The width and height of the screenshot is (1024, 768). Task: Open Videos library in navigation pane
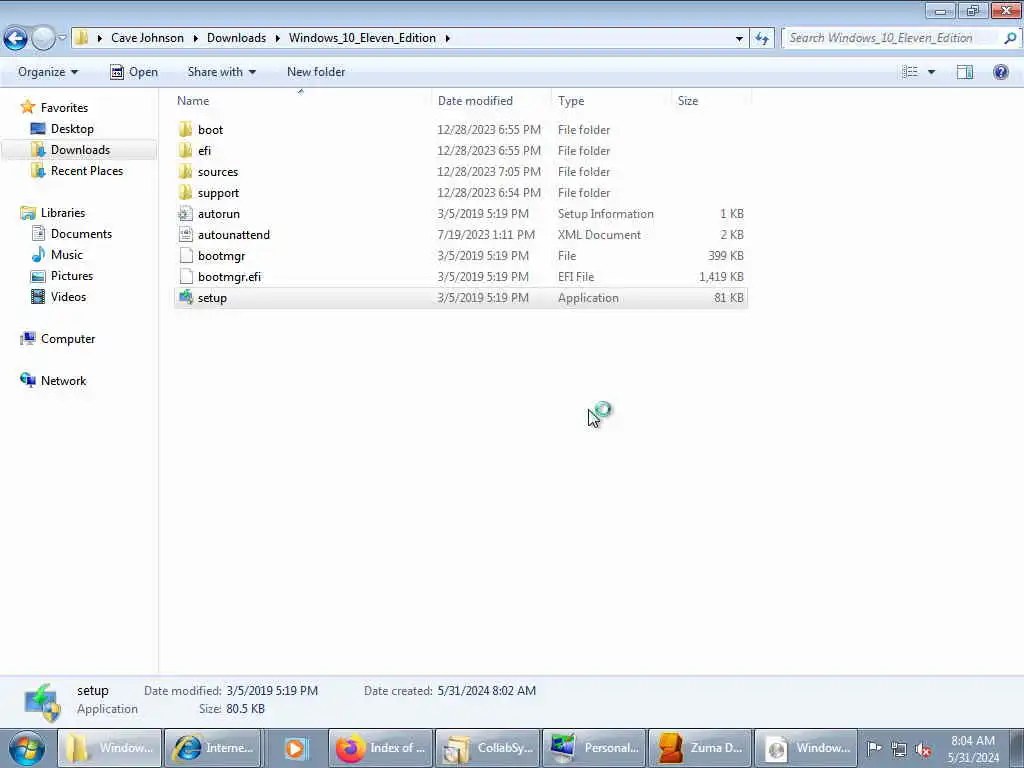(68, 296)
